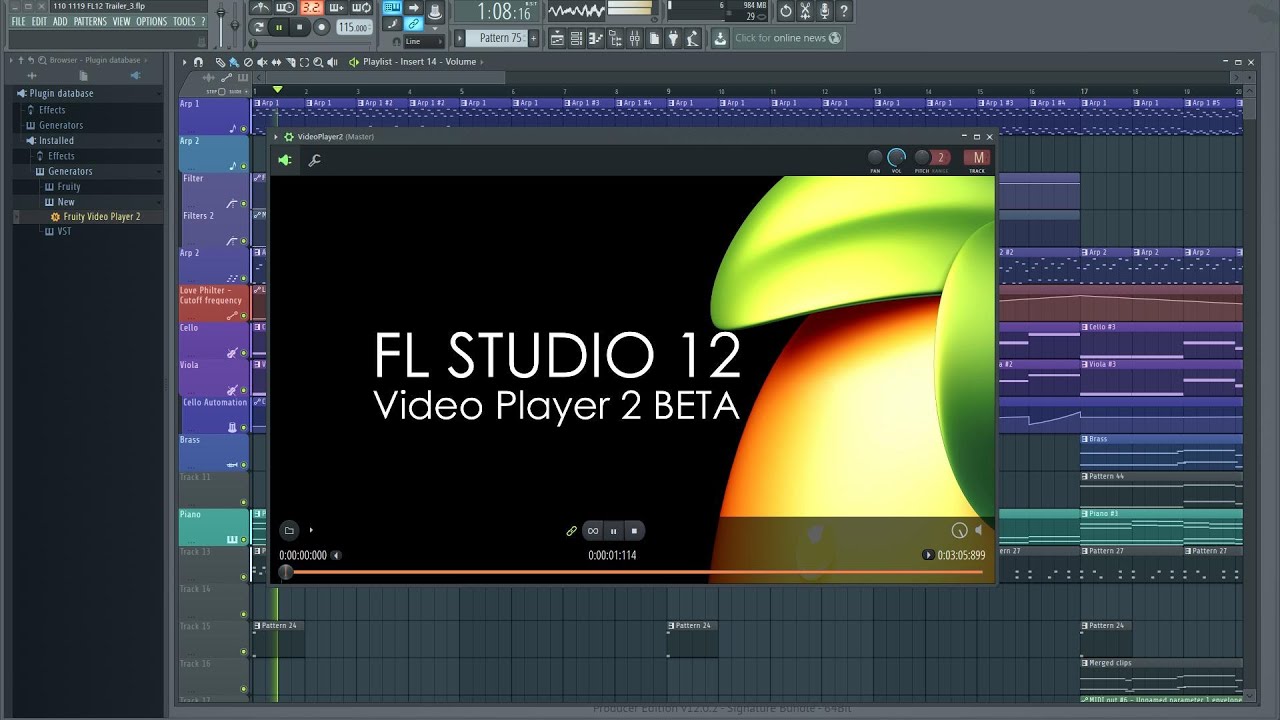This screenshot has width=1280, height=720.
Task: Click the pause button in main transport
Action: tap(279, 27)
